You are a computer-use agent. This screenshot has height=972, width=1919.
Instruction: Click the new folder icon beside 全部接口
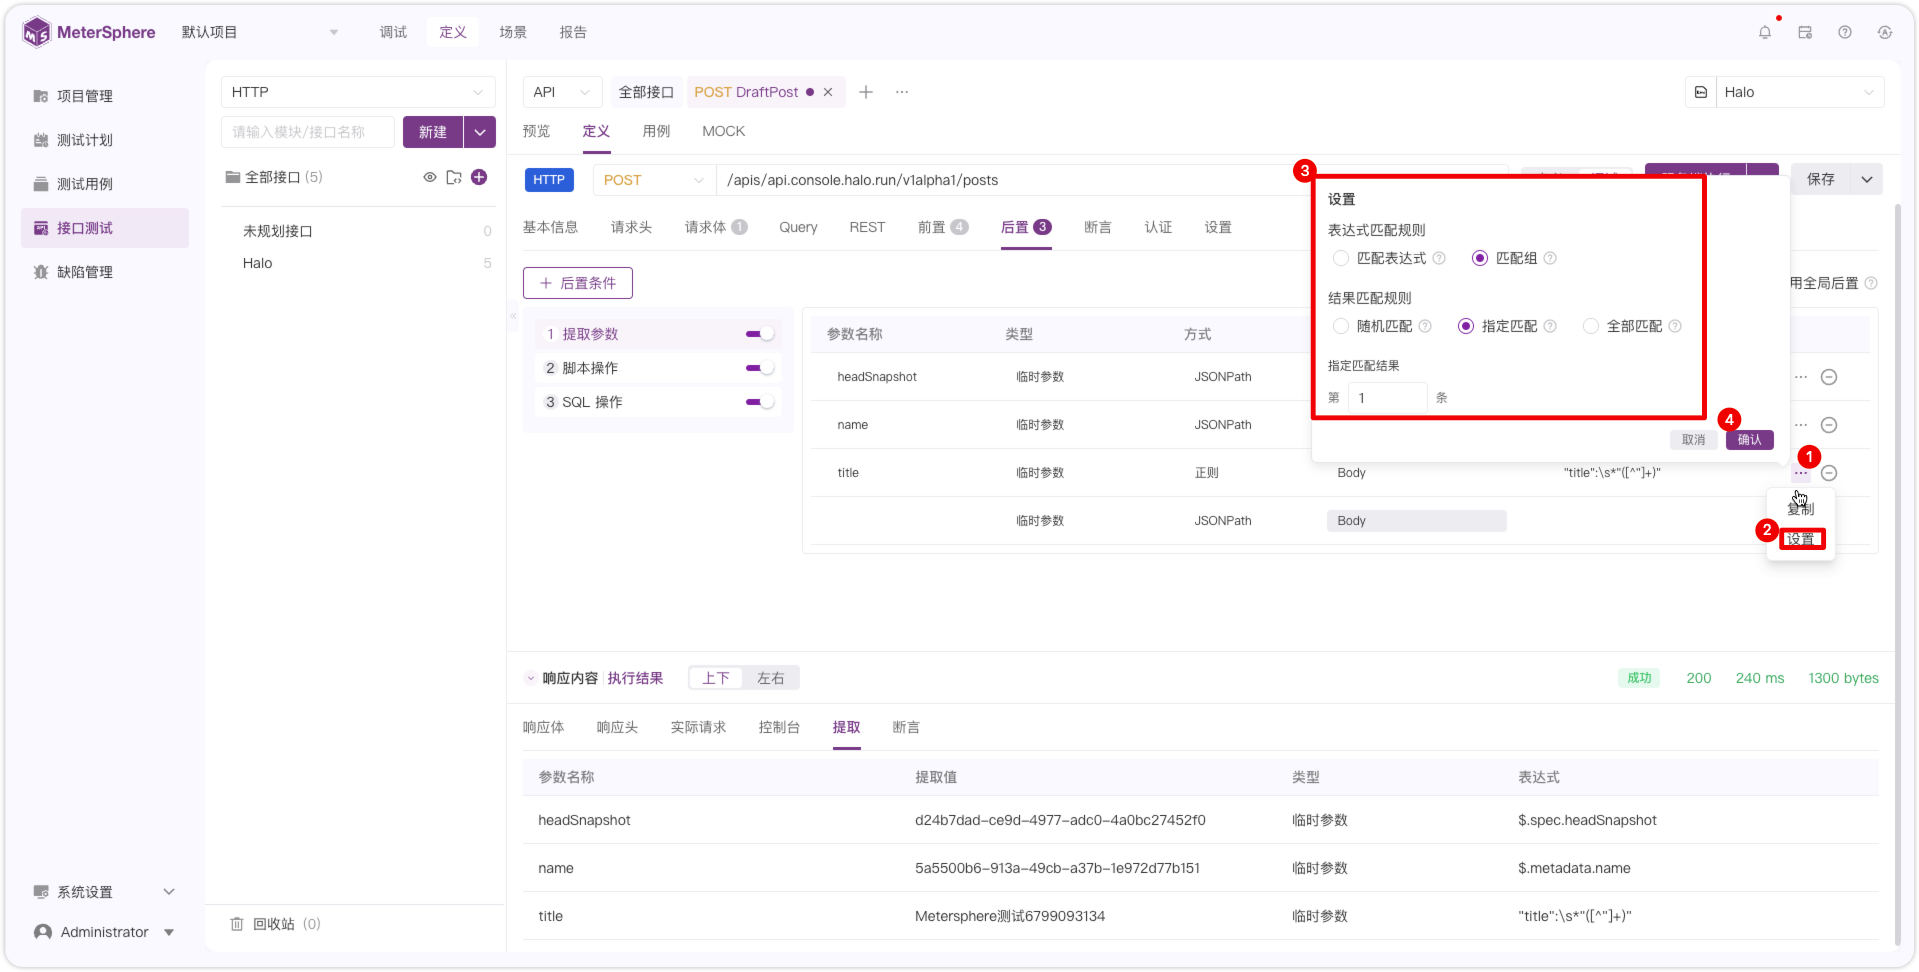(454, 177)
